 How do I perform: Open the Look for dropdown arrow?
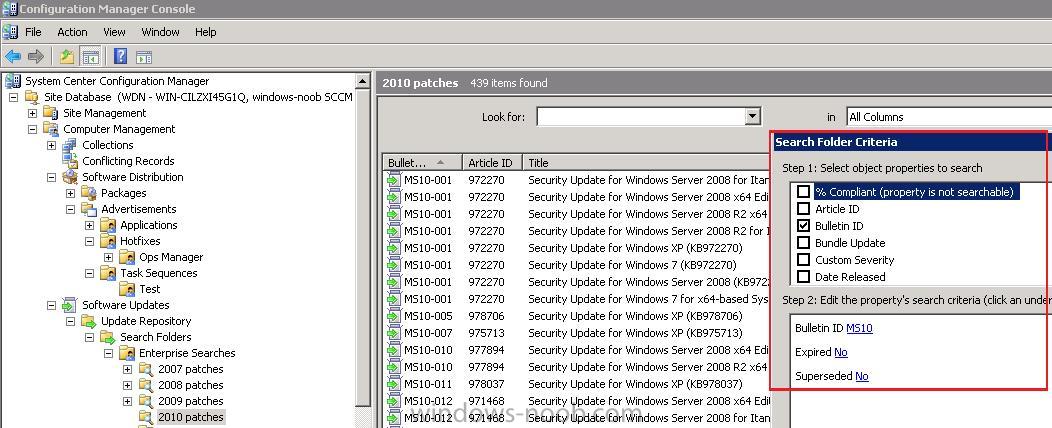(x=751, y=117)
